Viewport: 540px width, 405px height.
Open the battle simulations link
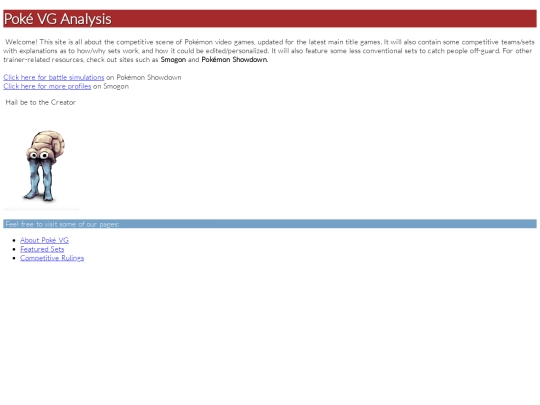click(54, 77)
